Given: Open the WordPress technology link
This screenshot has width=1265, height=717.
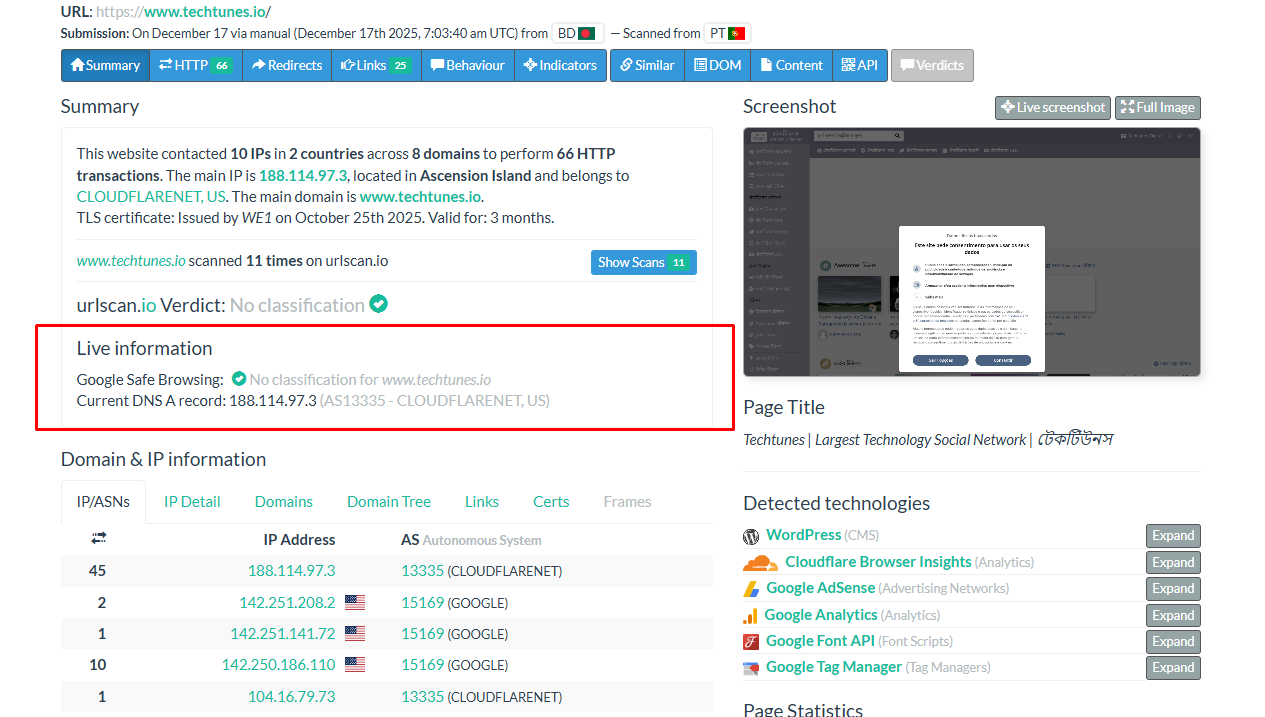Looking at the screenshot, I should [804, 535].
